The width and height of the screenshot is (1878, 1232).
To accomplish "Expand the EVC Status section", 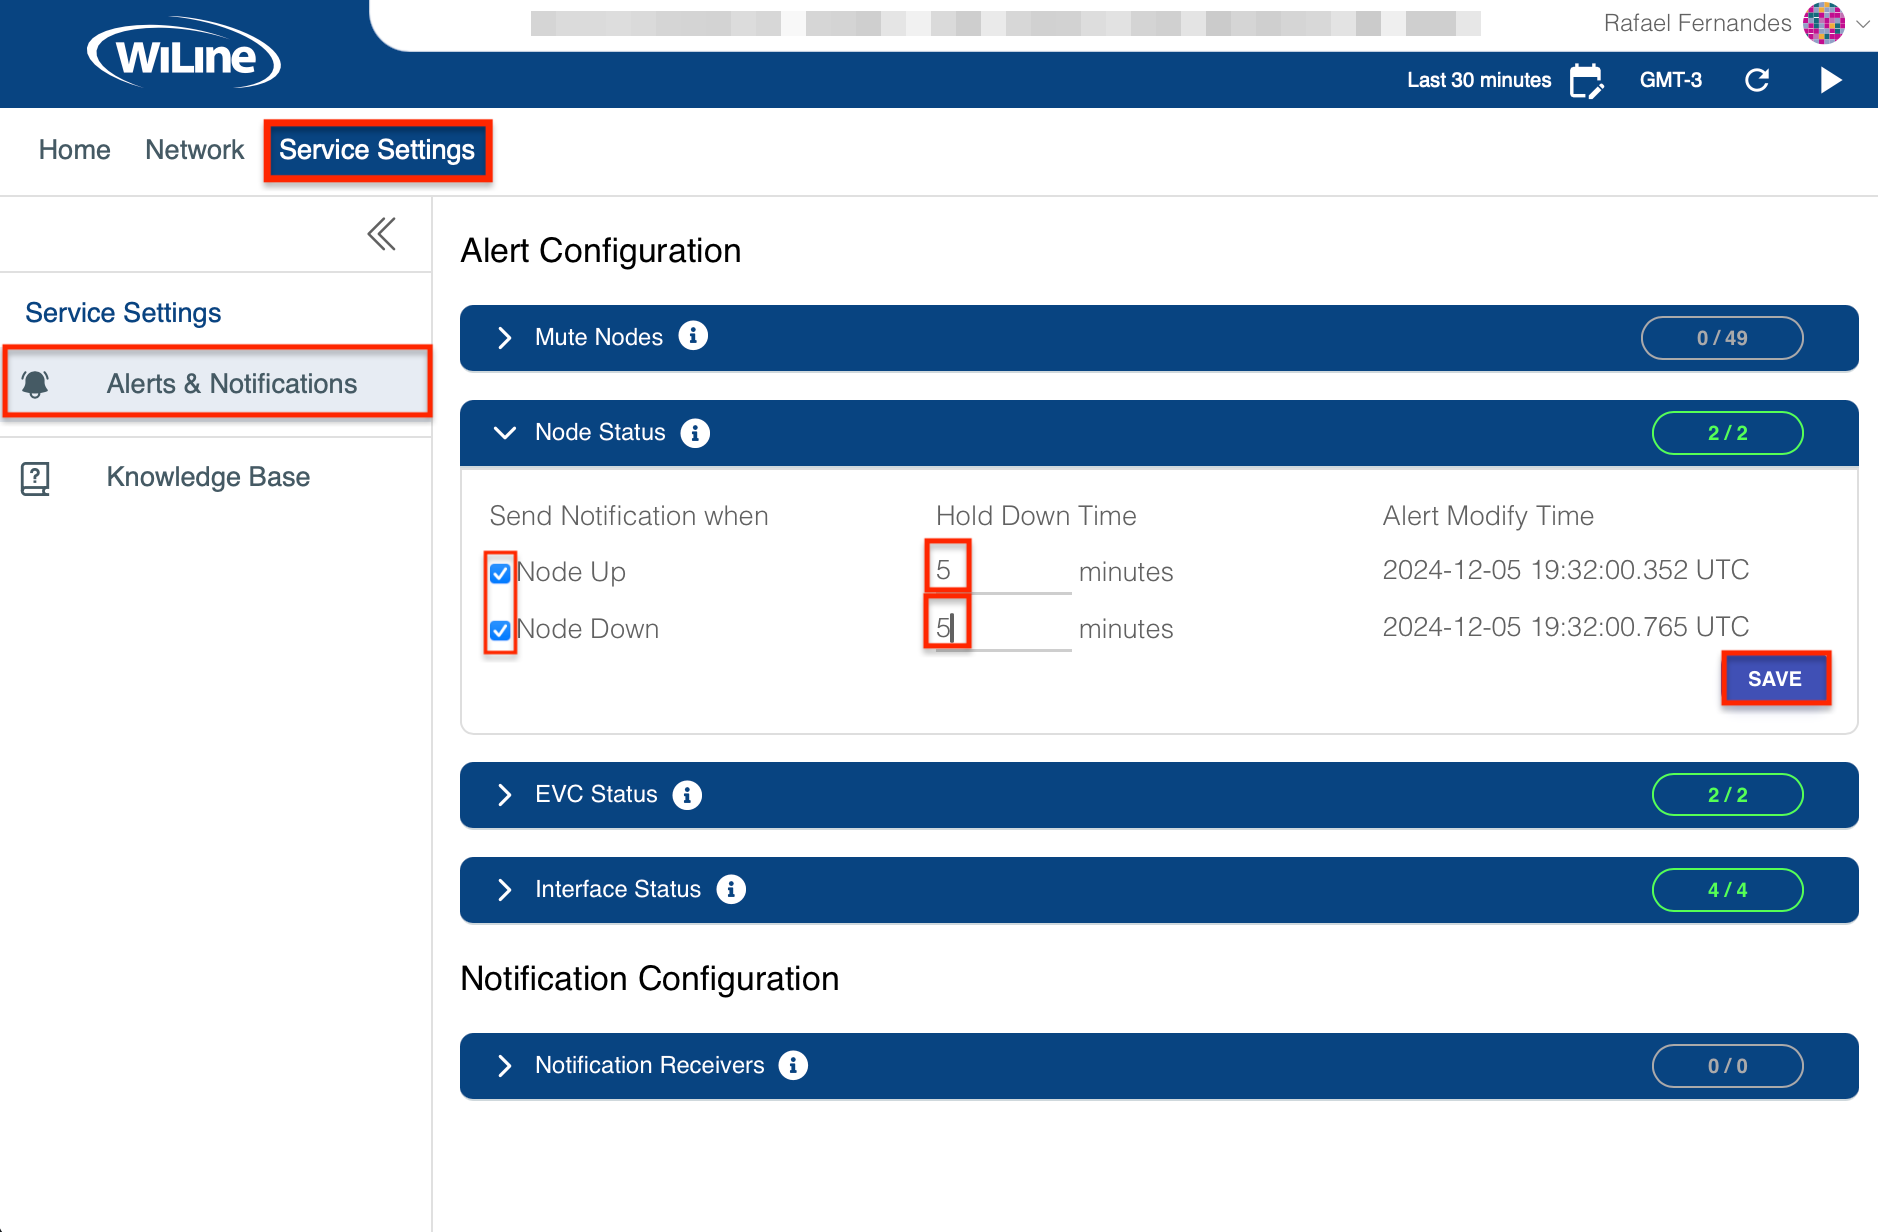I will click(x=505, y=795).
